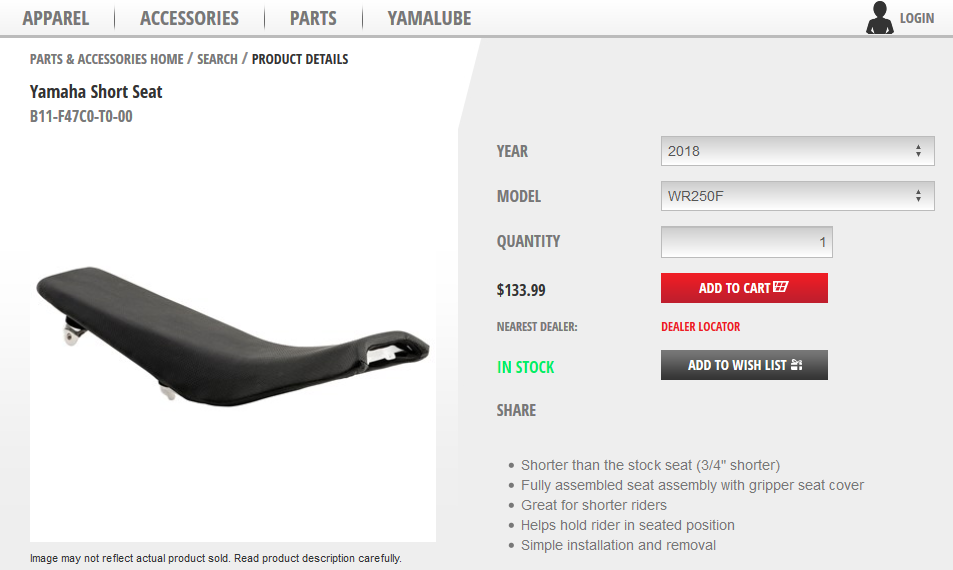Click the Product Details breadcrumb
Viewport: 953px width, 570px height.
[x=300, y=59]
